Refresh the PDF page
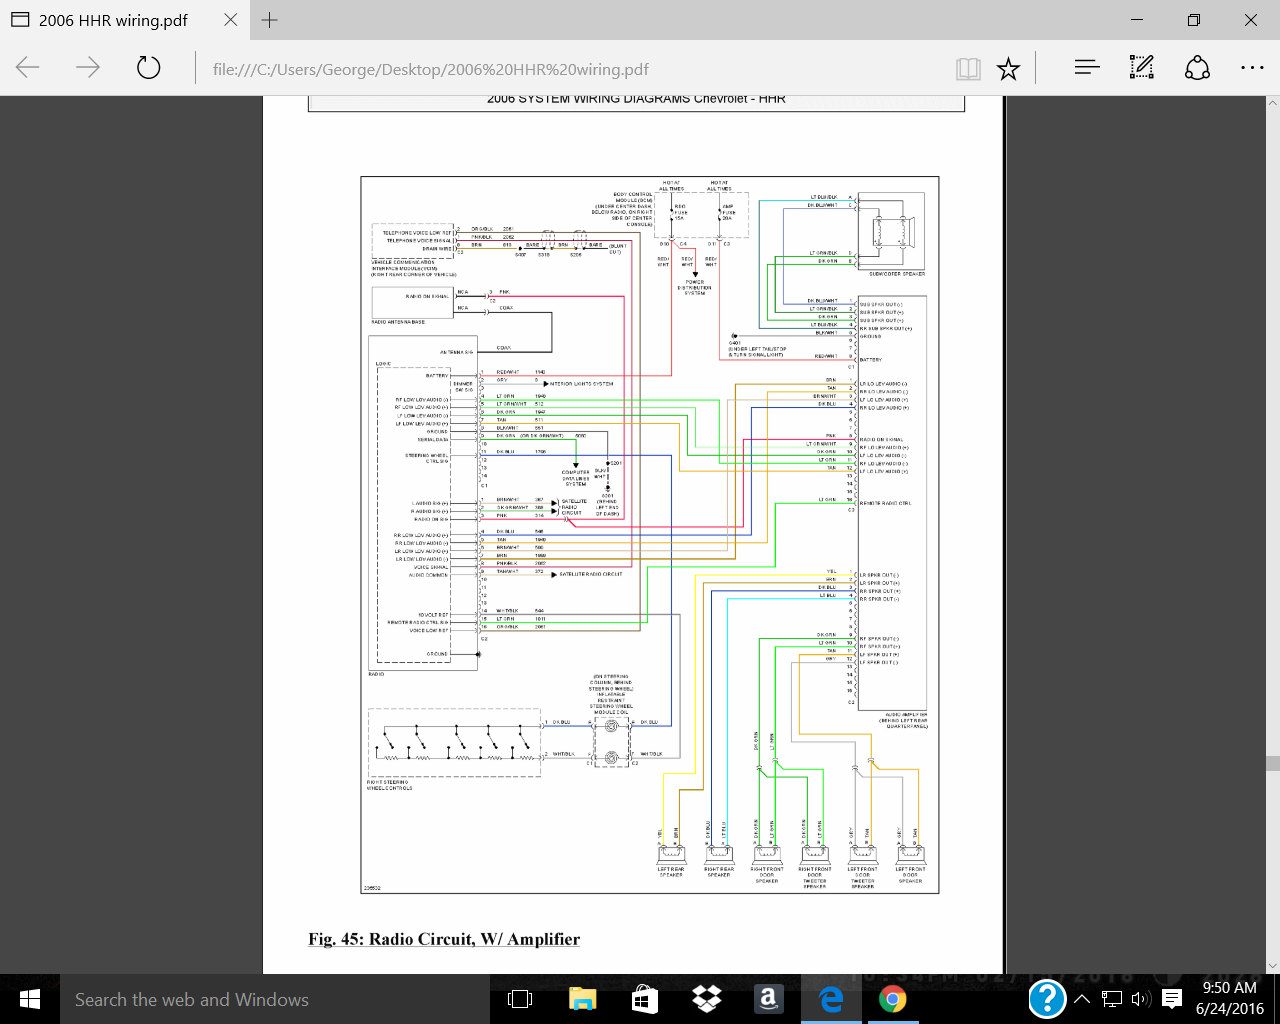The width and height of the screenshot is (1280, 1024). (x=148, y=68)
